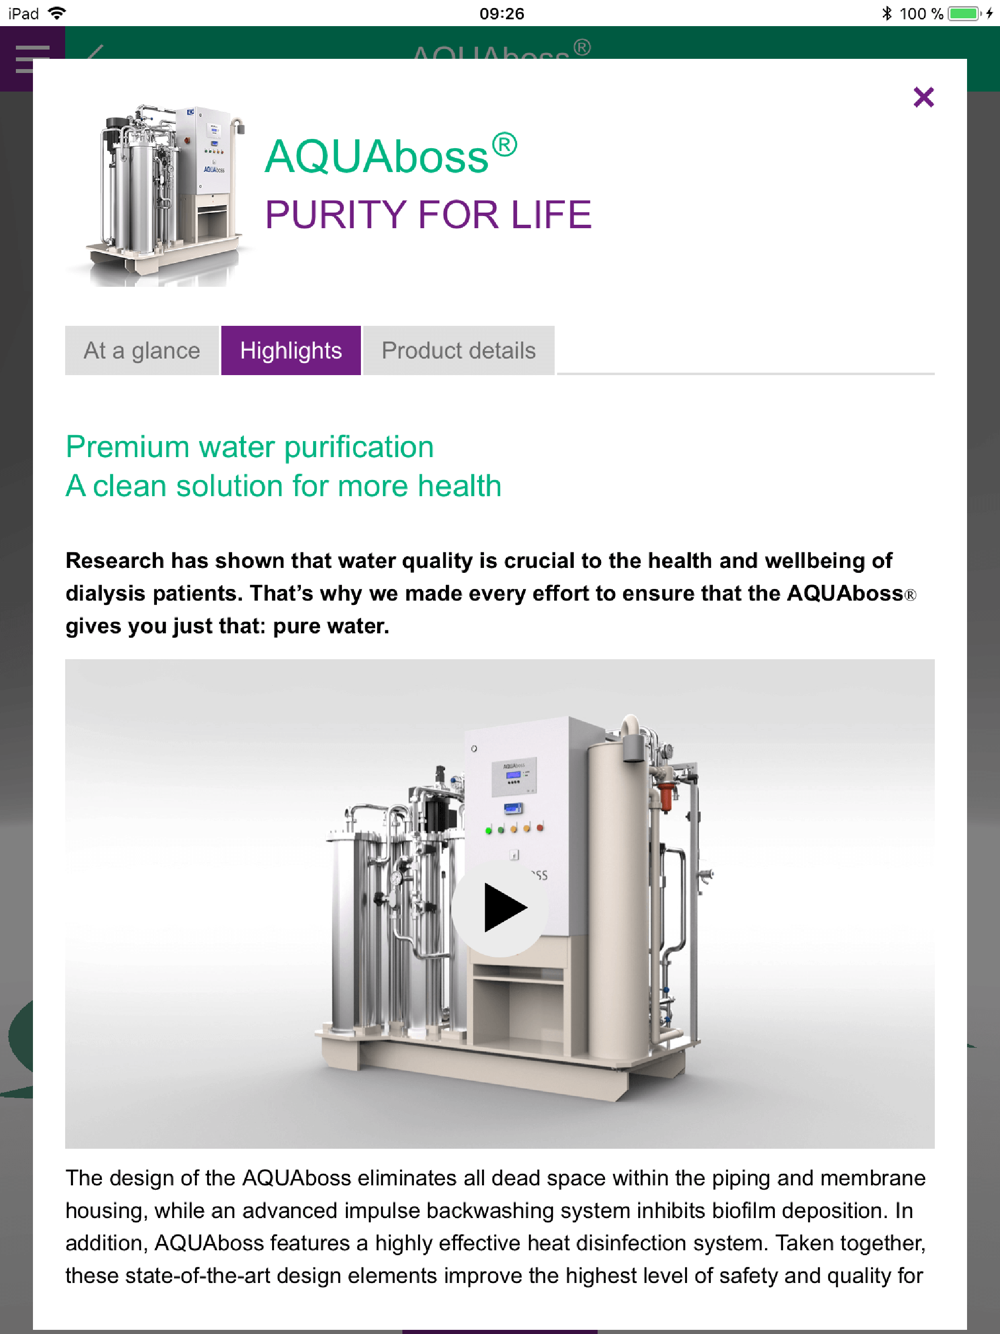
Task: Tap the back arrow in header
Action: pos(95,51)
